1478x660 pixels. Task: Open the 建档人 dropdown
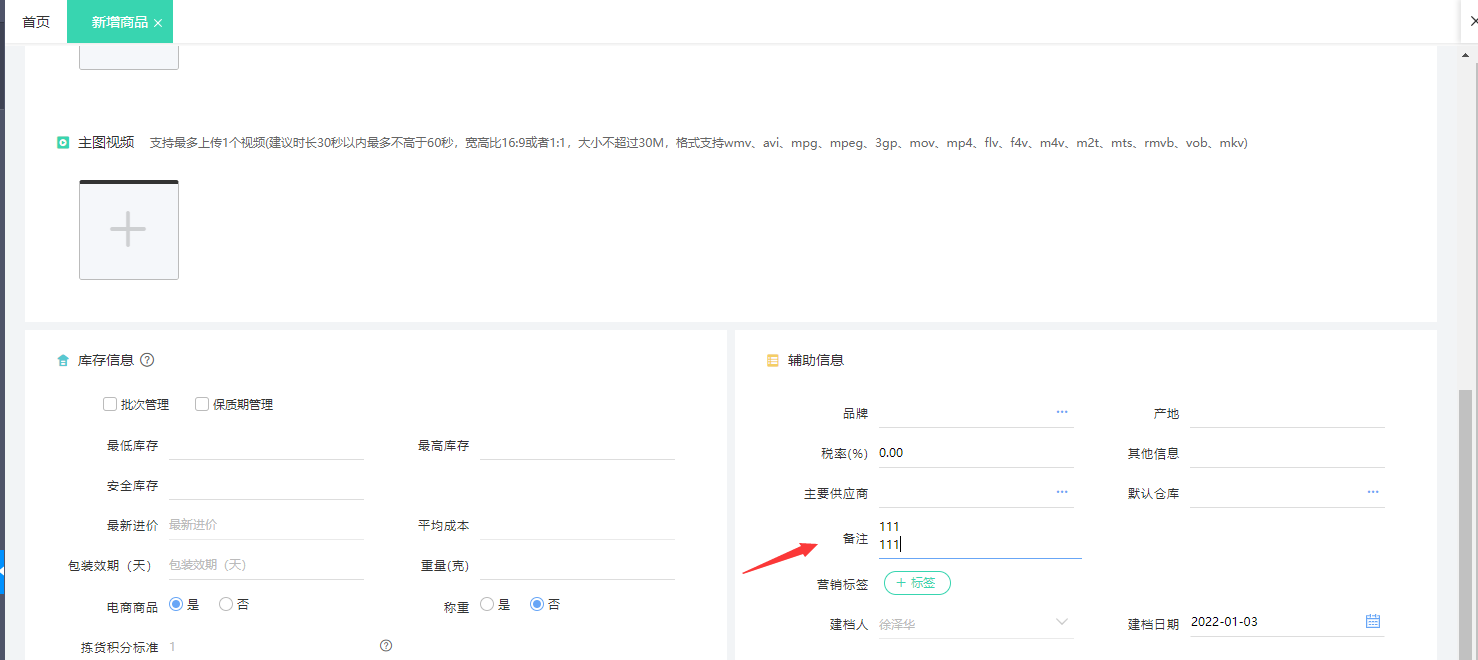coord(1060,623)
